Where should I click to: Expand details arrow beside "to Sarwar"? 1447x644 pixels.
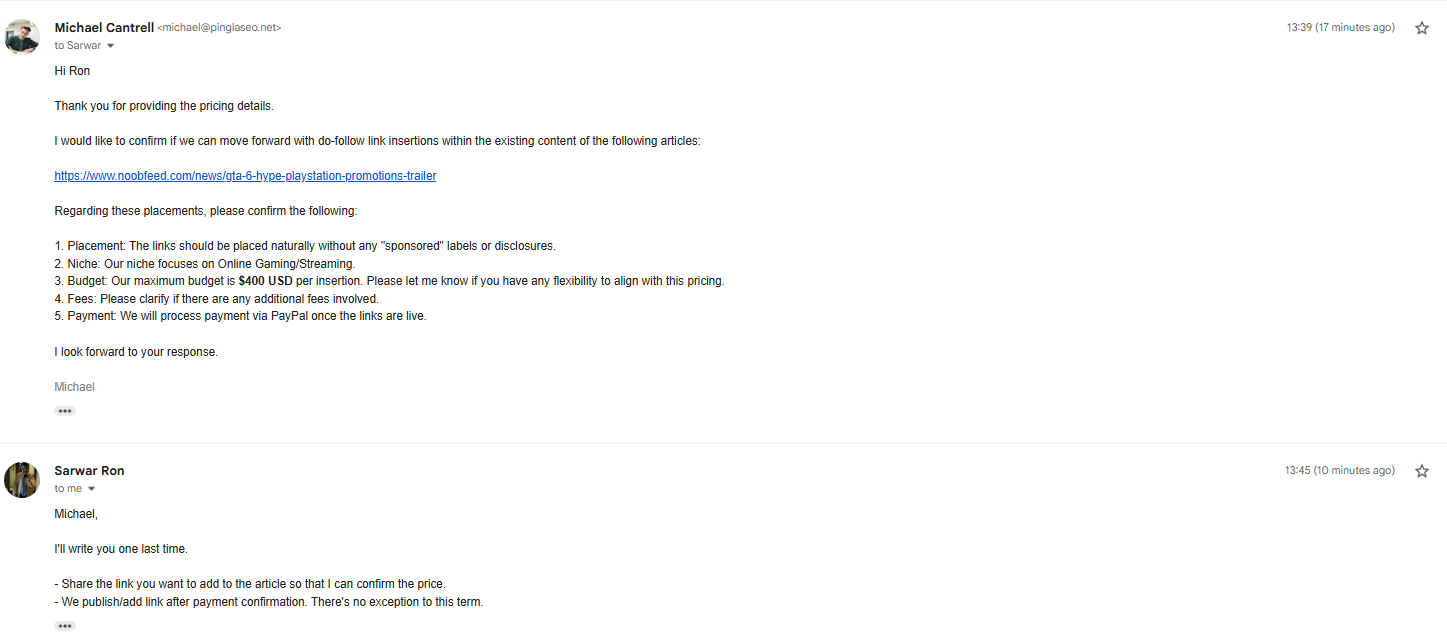click(x=110, y=46)
